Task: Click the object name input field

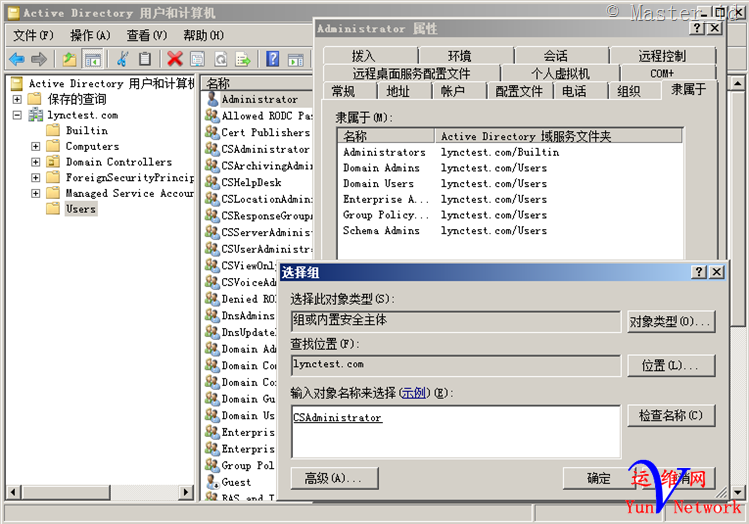Action: (x=456, y=432)
